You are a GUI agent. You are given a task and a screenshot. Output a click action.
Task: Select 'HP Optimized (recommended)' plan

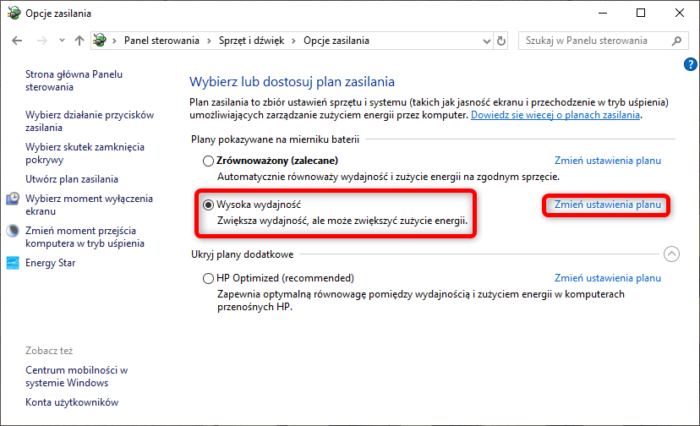point(208,279)
